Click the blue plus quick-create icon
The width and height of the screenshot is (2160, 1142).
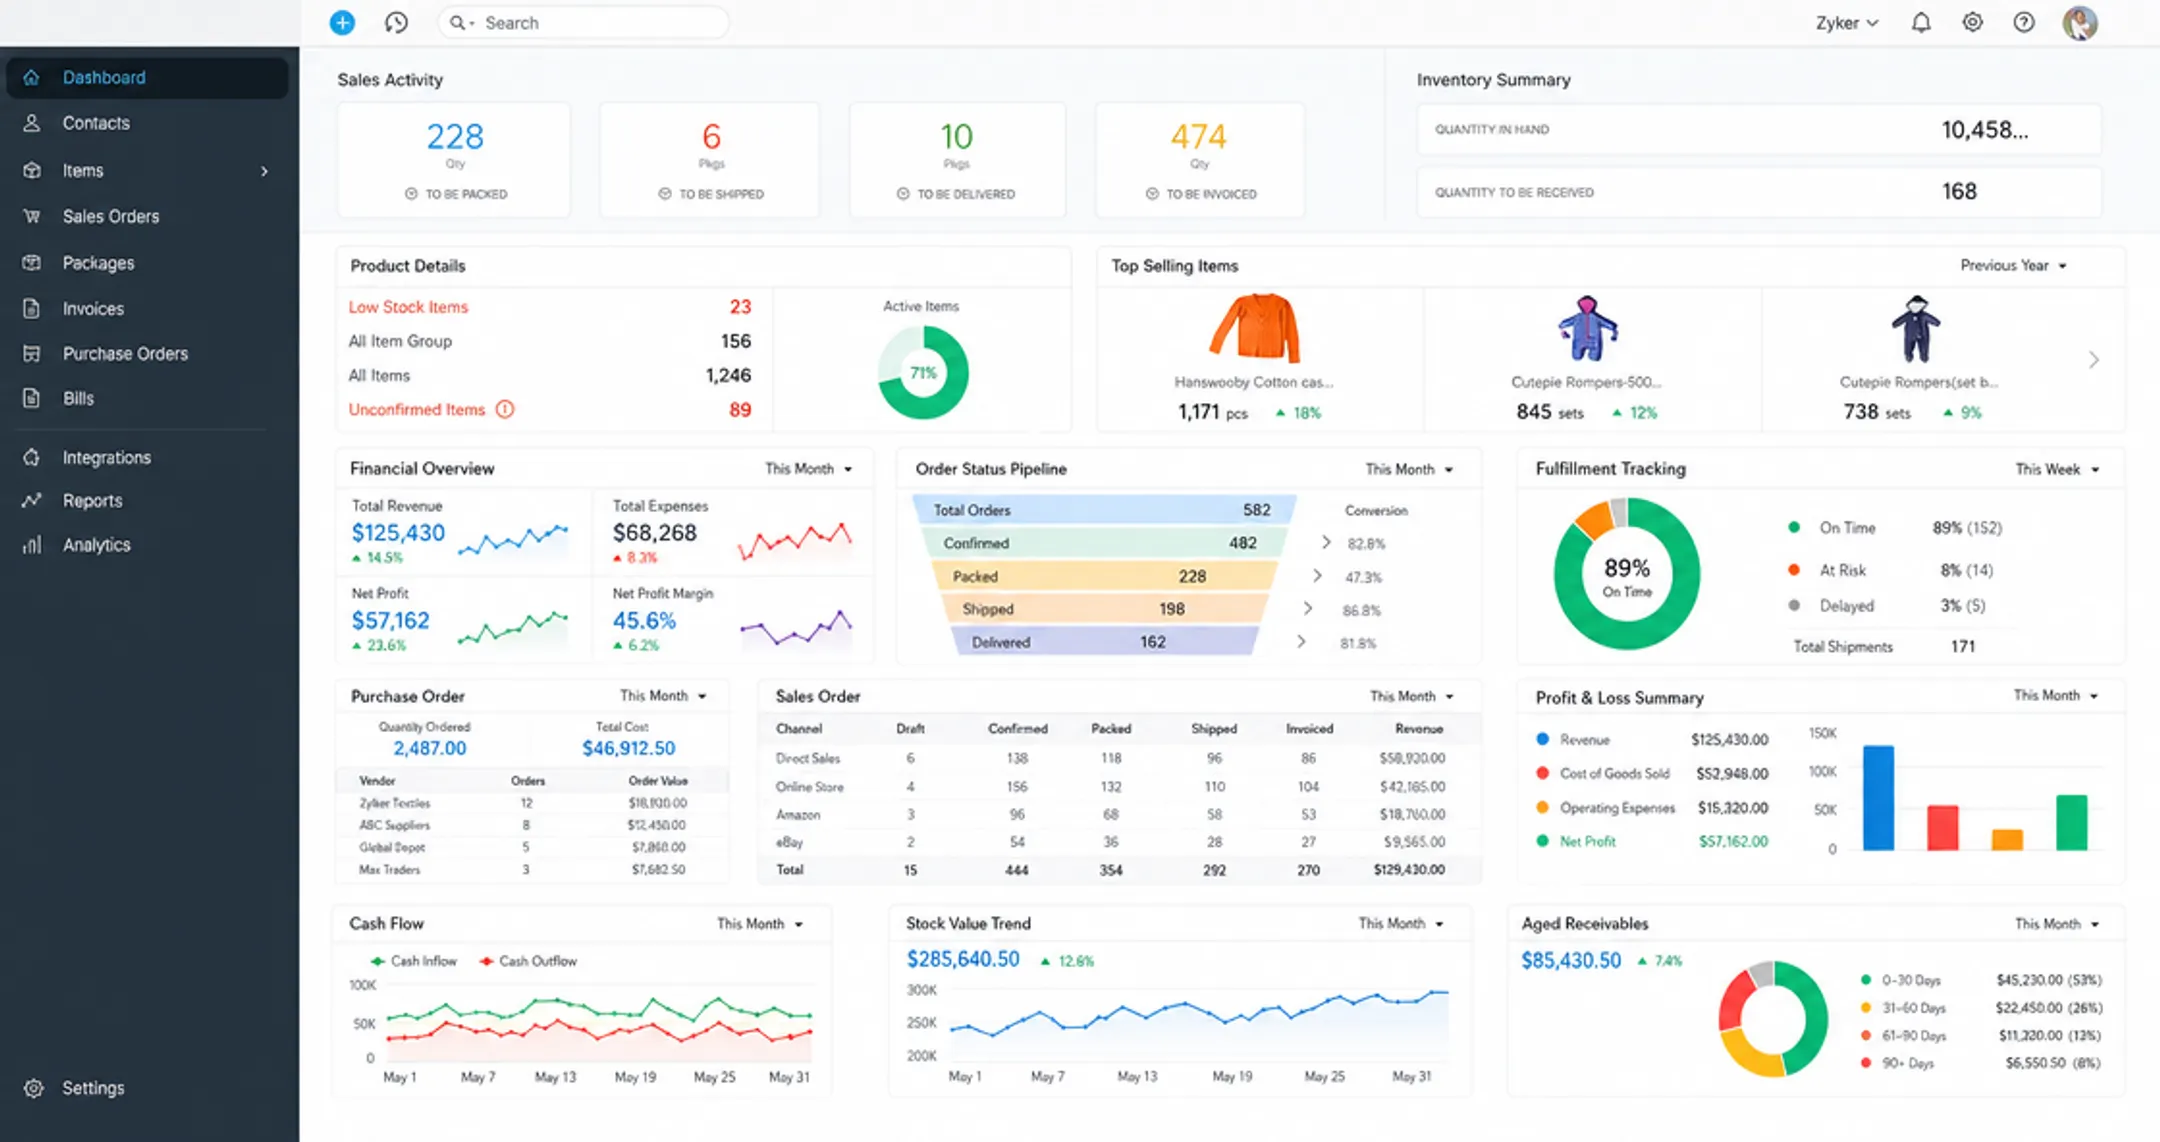[342, 22]
